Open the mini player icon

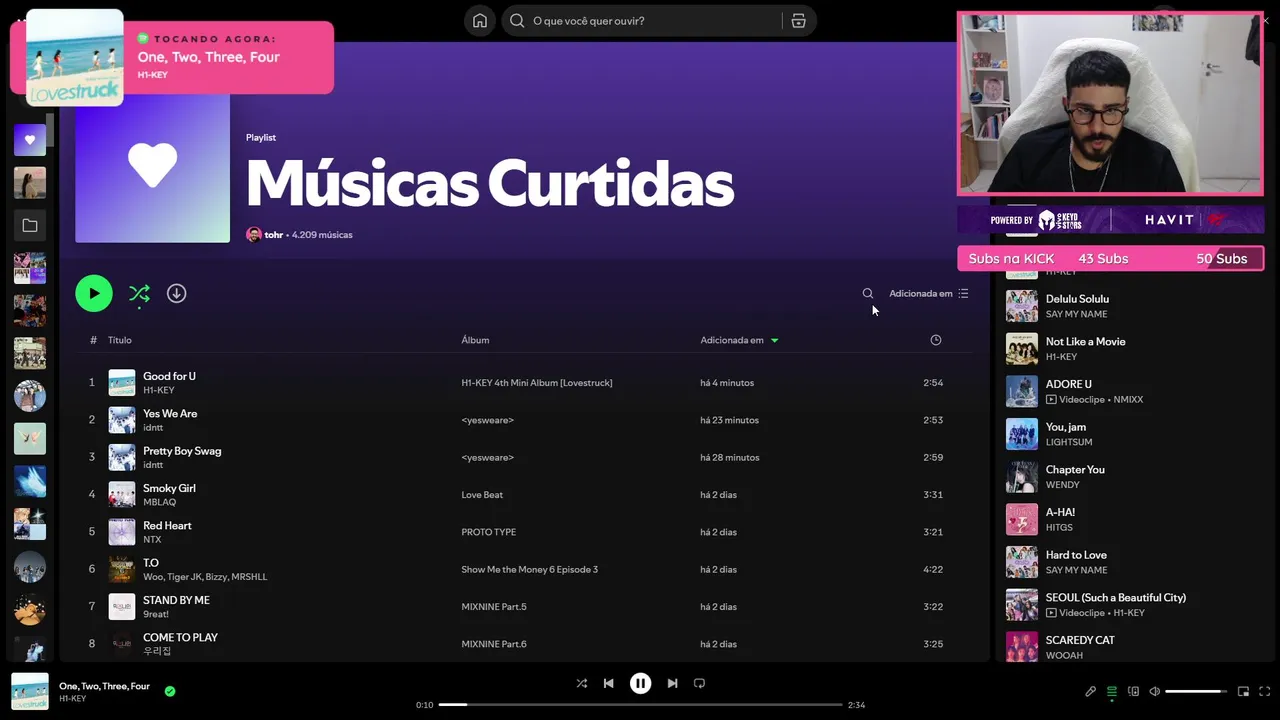click(x=1243, y=691)
